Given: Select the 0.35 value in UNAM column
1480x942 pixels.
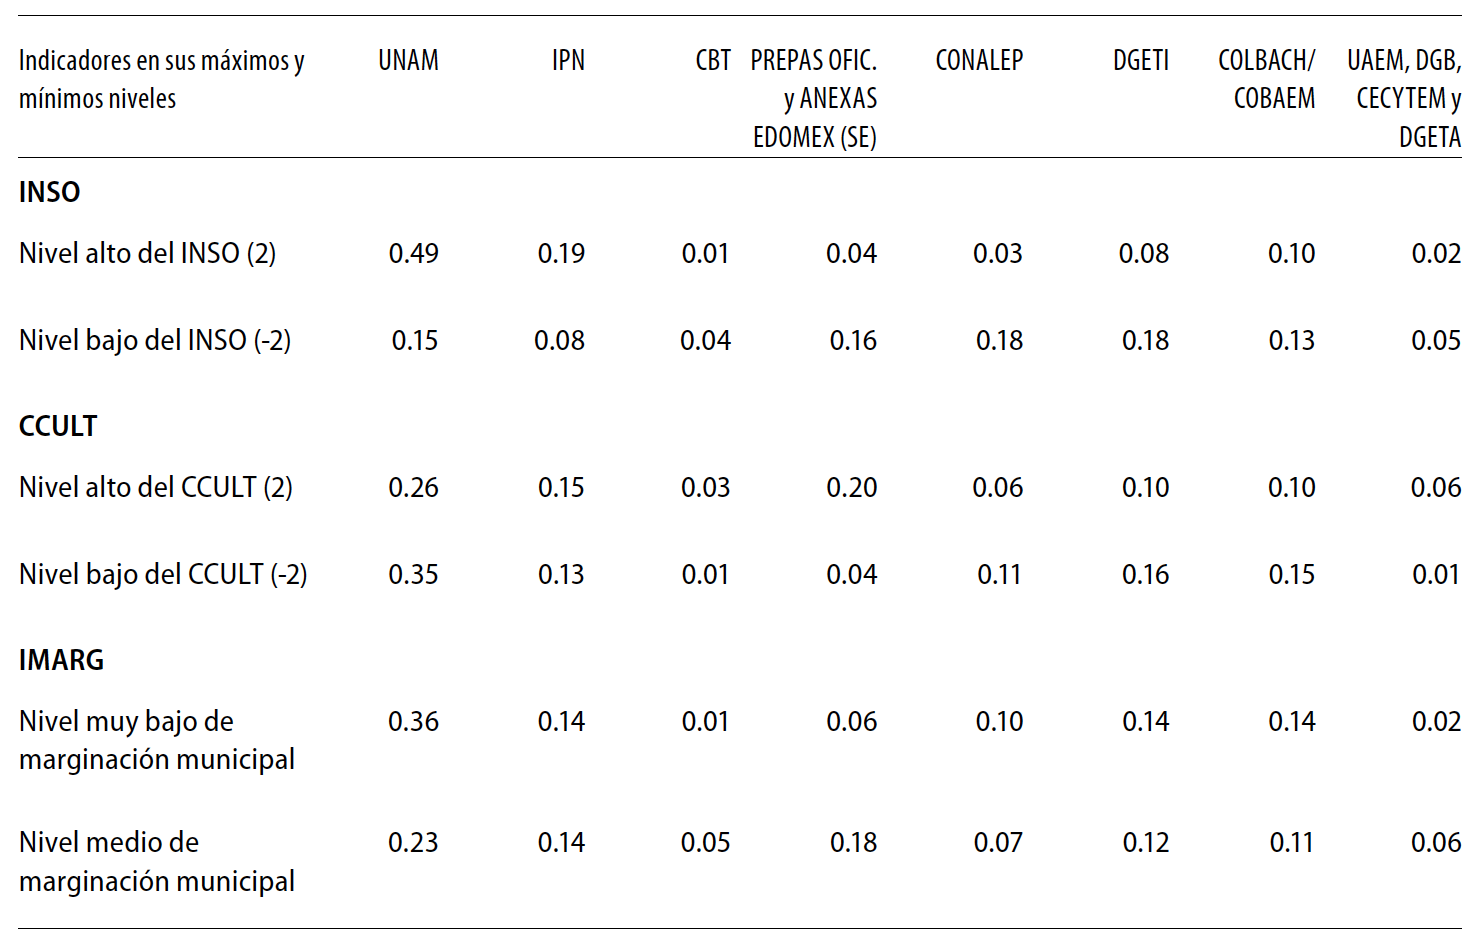Looking at the screenshot, I should pyautogui.click(x=414, y=575).
